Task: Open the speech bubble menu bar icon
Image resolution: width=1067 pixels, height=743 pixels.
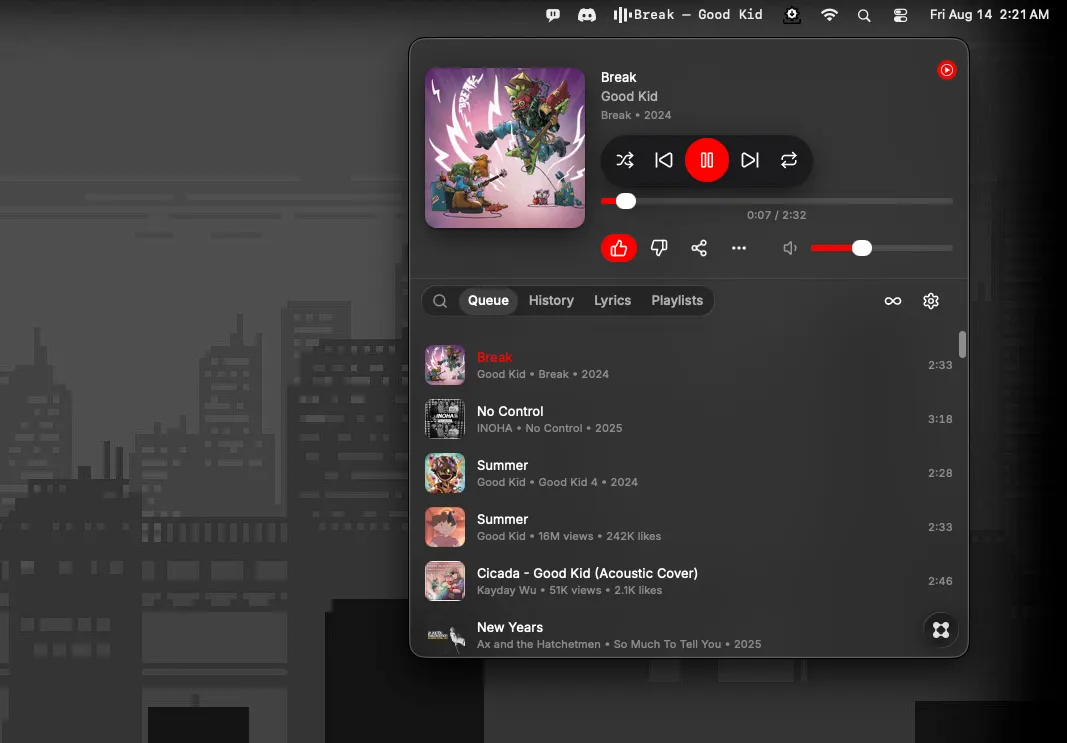Action: point(553,14)
